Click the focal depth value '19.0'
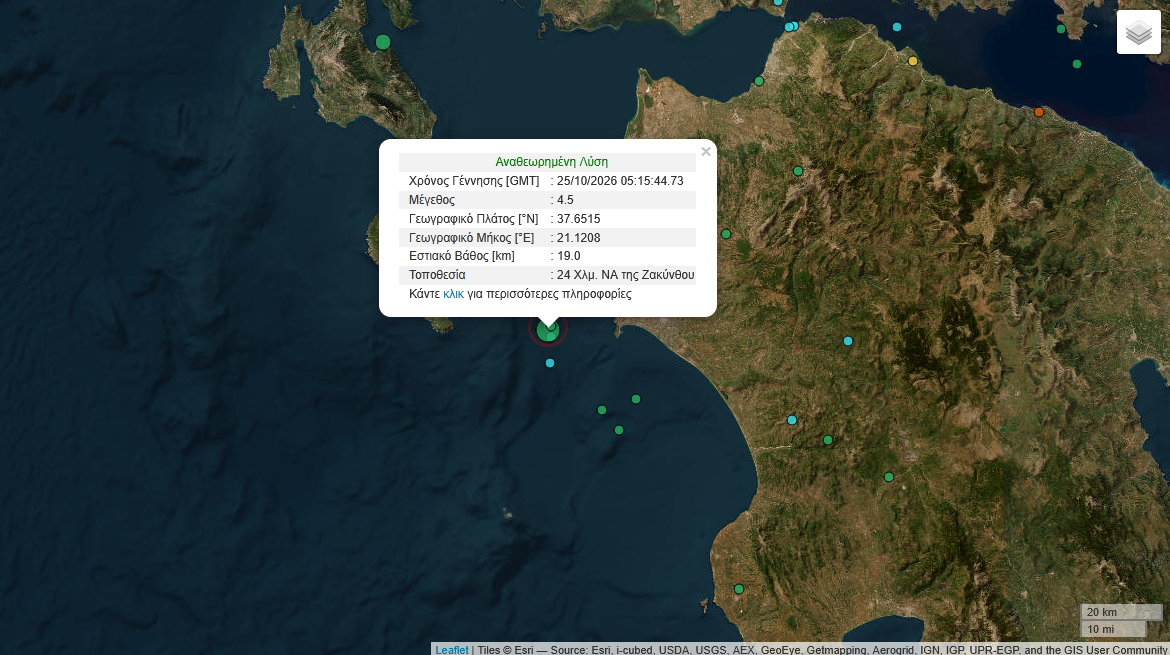 click(x=569, y=256)
